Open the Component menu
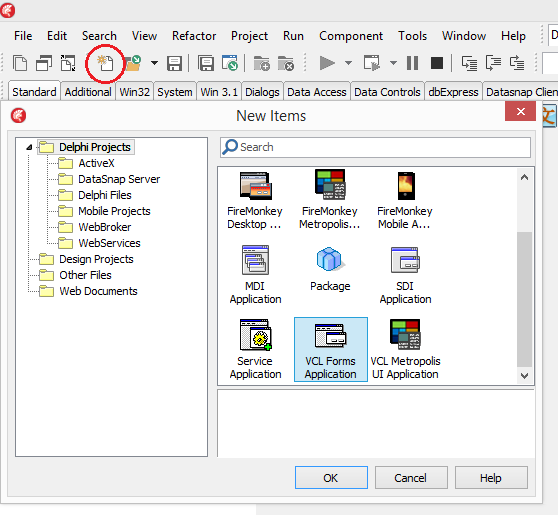This screenshot has width=558, height=515. [351, 36]
